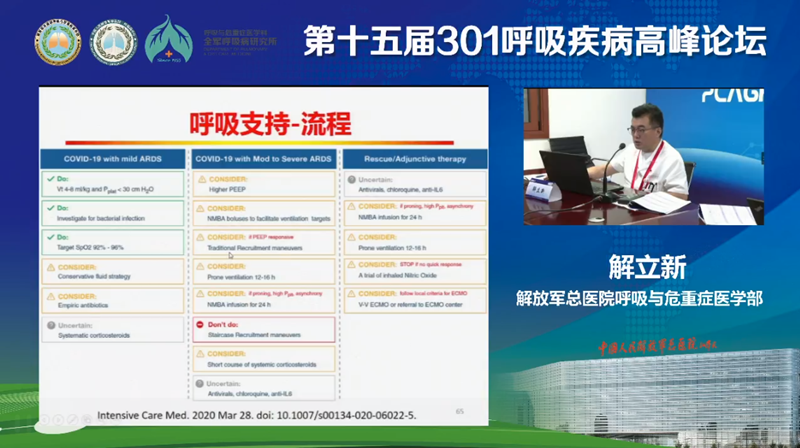The width and height of the screenshot is (800, 448).
Task: Click the gold-rimmed lungs emblem logo
Action: point(58,42)
